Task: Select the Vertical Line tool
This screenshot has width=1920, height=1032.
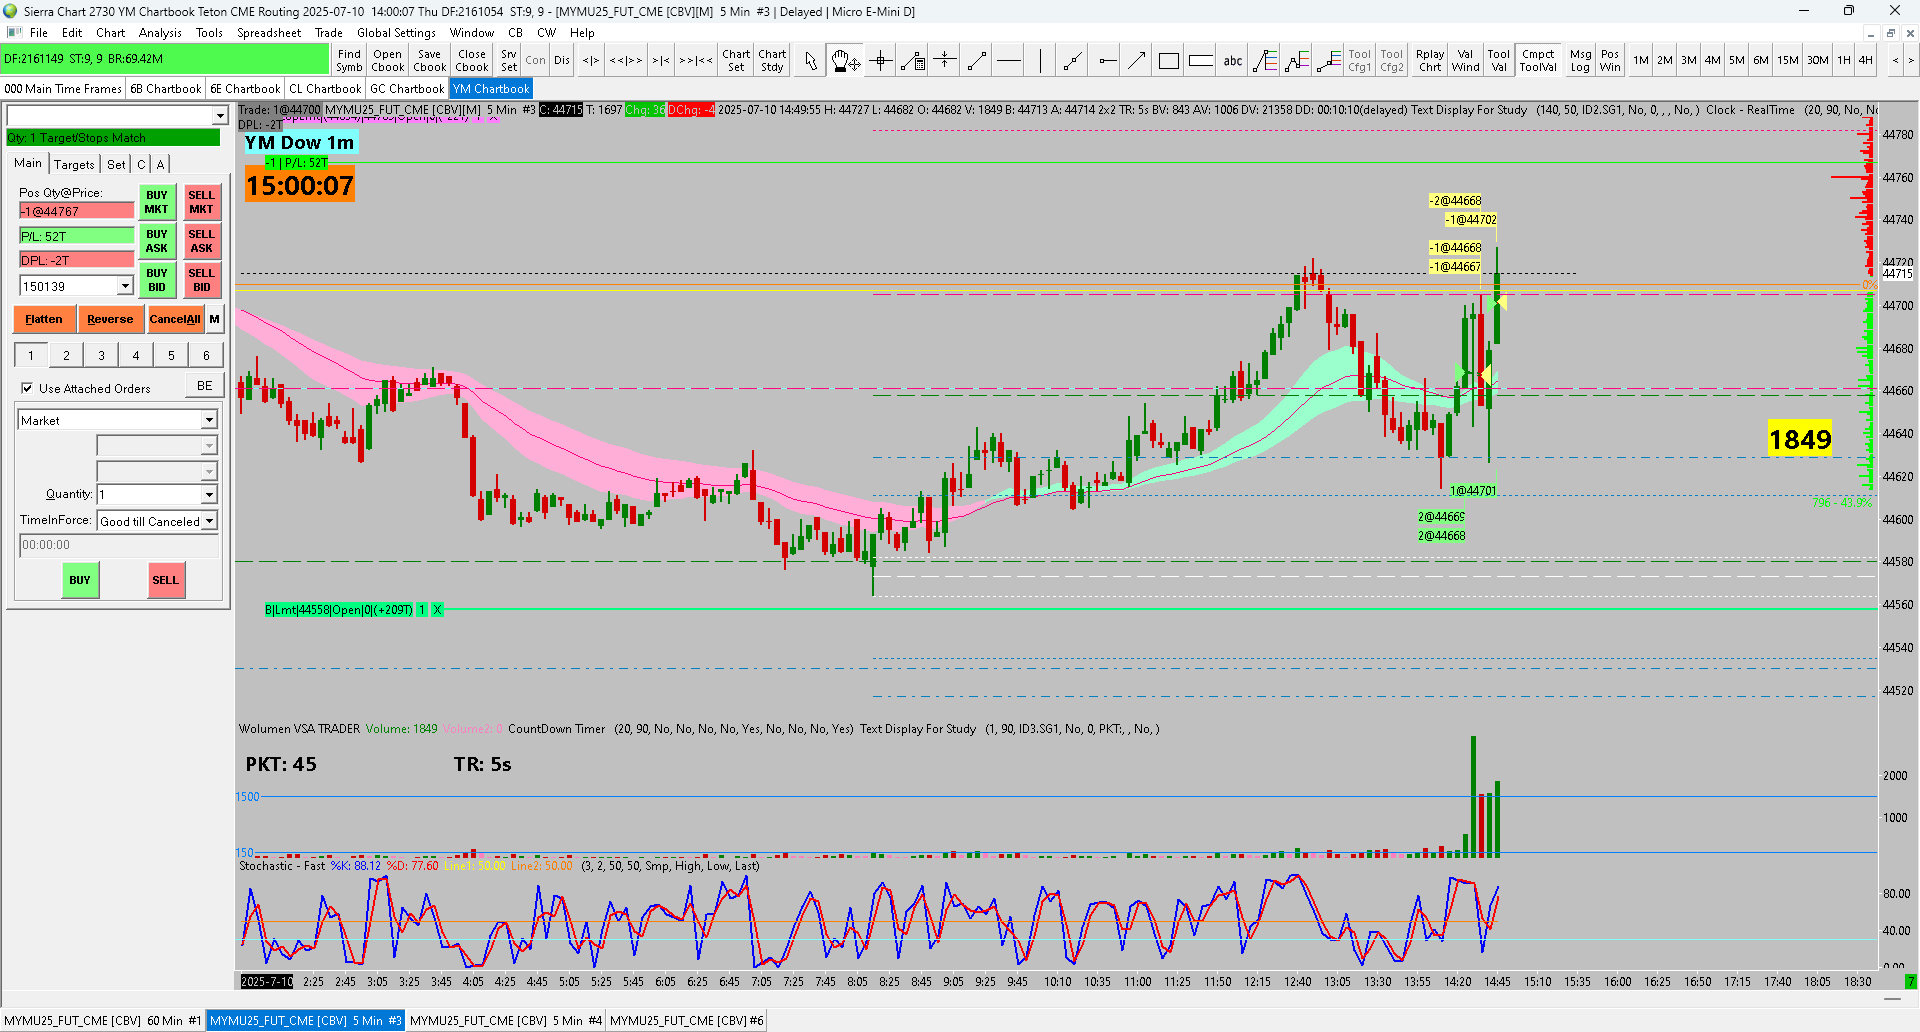Action: click(x=1040, y=61)
